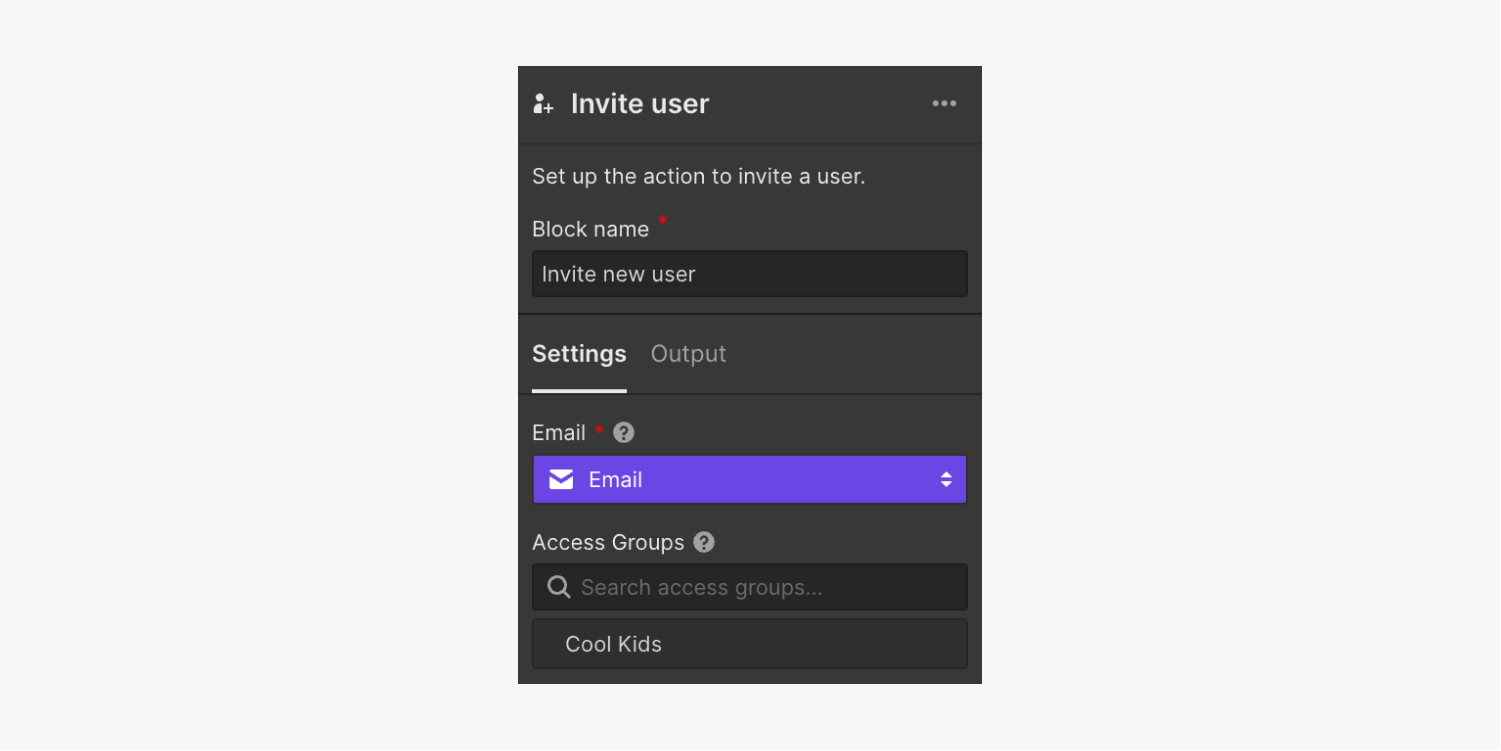The image size is (1501, 751).
Task: Click the magnifier icon in access groups search
Action: [x=559, y=587]
